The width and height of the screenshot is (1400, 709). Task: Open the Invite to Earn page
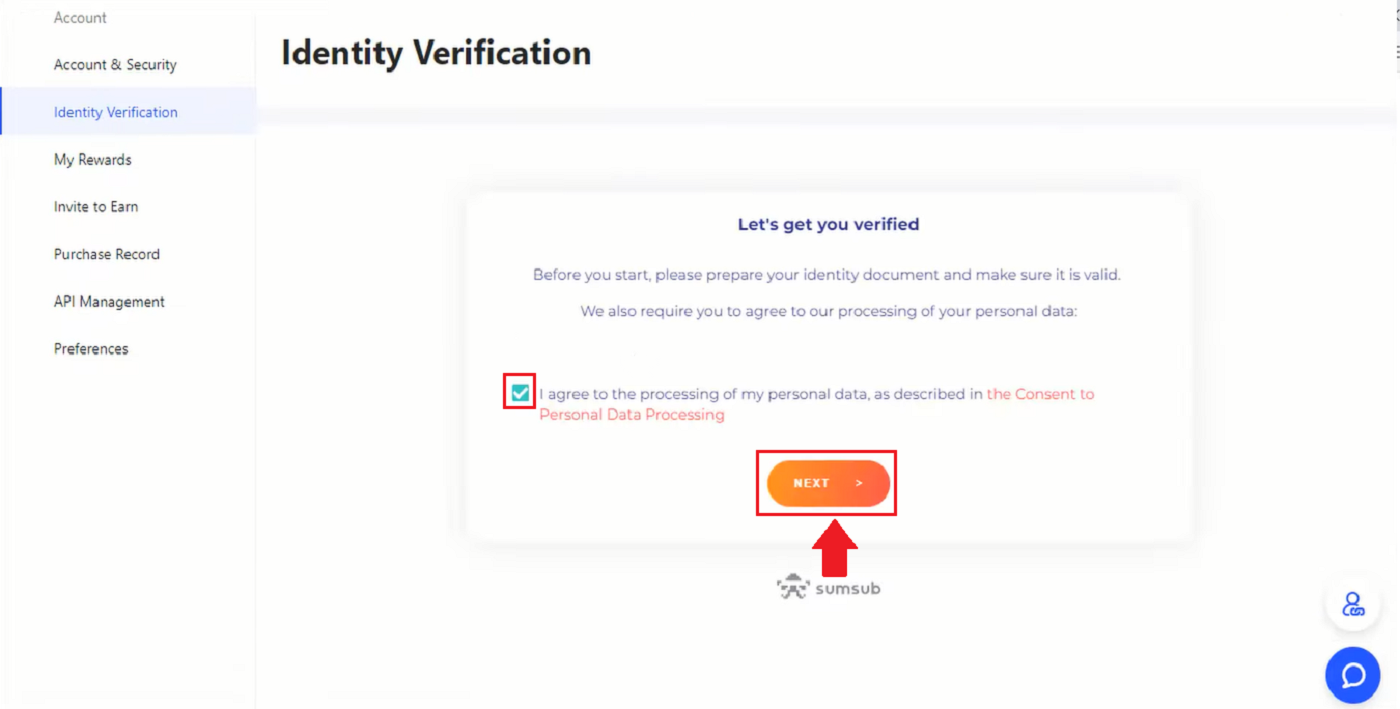[x=95, y=206]
